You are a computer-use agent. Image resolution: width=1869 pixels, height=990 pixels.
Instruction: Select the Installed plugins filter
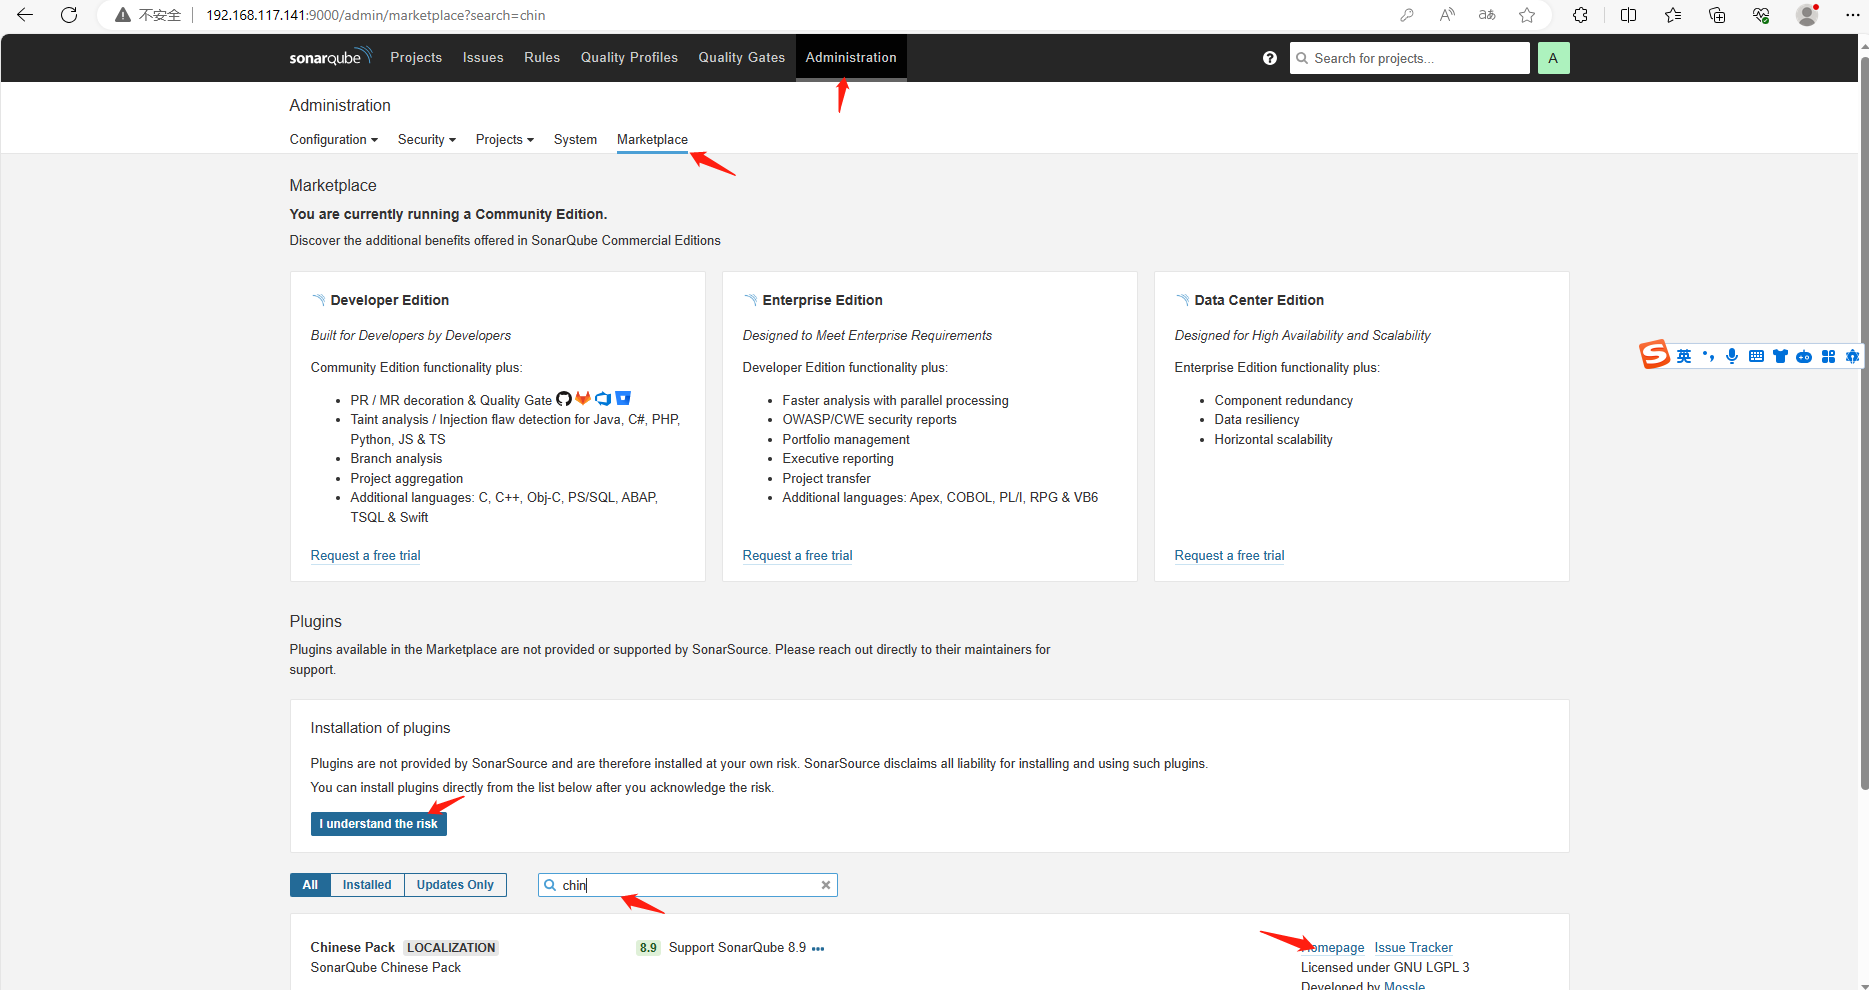pos(367,885)
